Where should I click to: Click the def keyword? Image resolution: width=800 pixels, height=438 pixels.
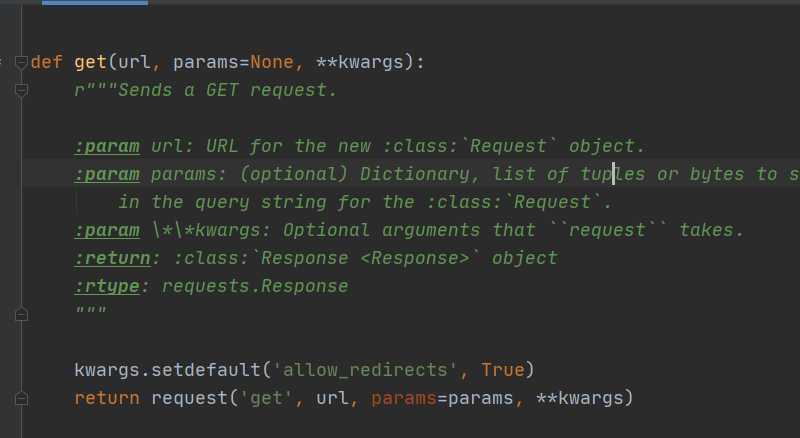[46, 62]
